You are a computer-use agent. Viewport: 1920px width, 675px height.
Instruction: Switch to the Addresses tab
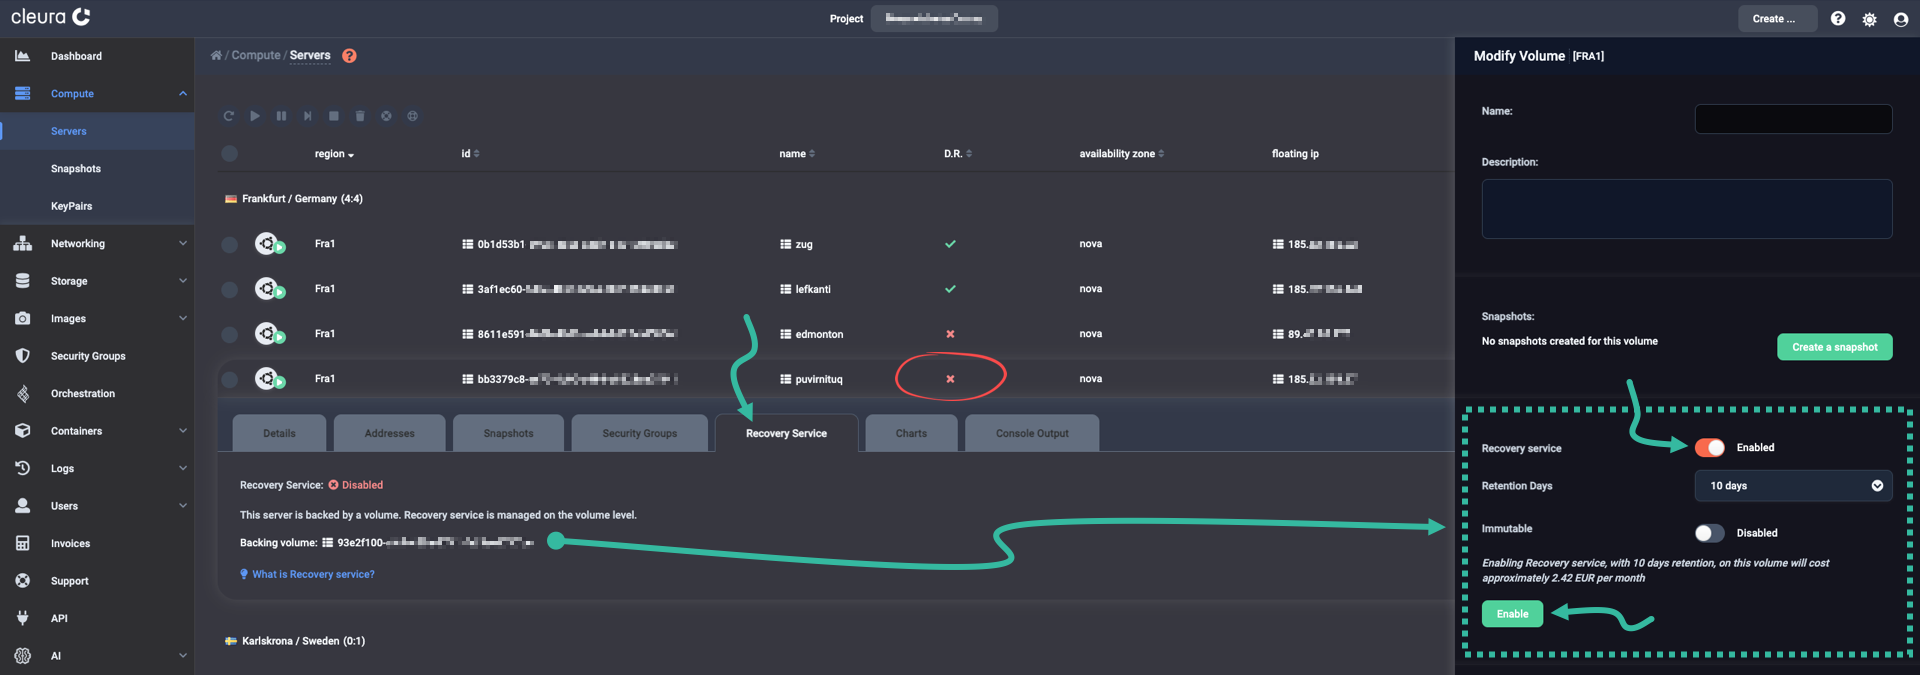[390, 433]
